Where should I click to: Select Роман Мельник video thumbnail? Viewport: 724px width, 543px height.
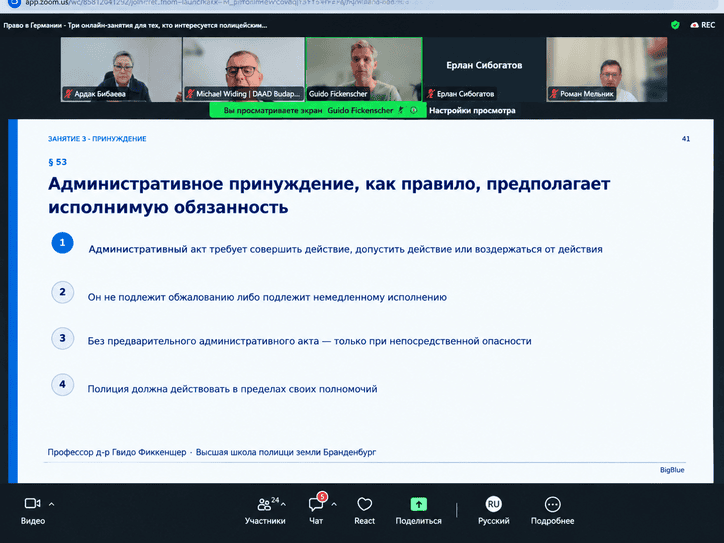click(x=607, y=69)
